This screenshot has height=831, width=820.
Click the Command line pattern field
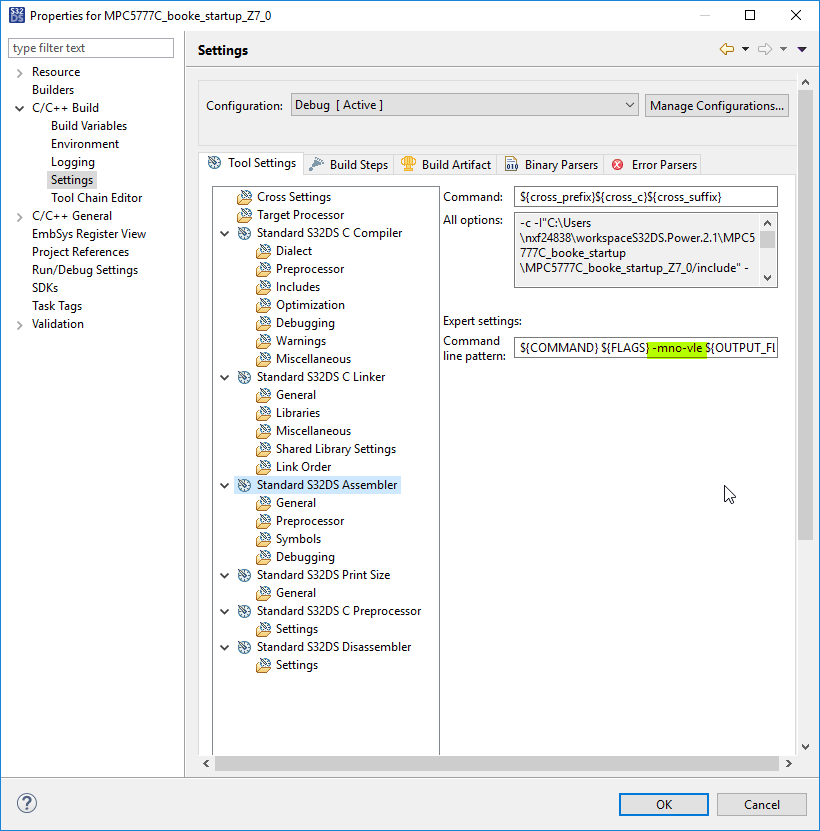pyautogui.click(x=646, y=348)
